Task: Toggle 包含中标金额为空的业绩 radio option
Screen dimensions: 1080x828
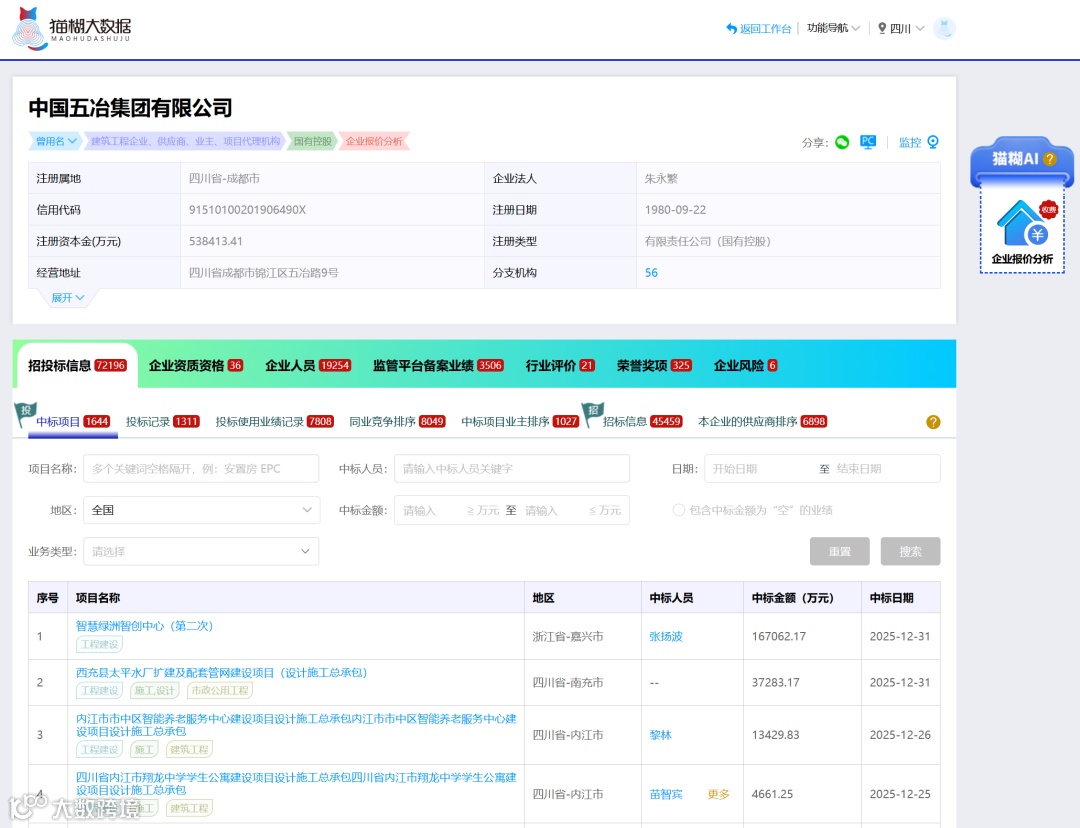Action: (678, 510)
